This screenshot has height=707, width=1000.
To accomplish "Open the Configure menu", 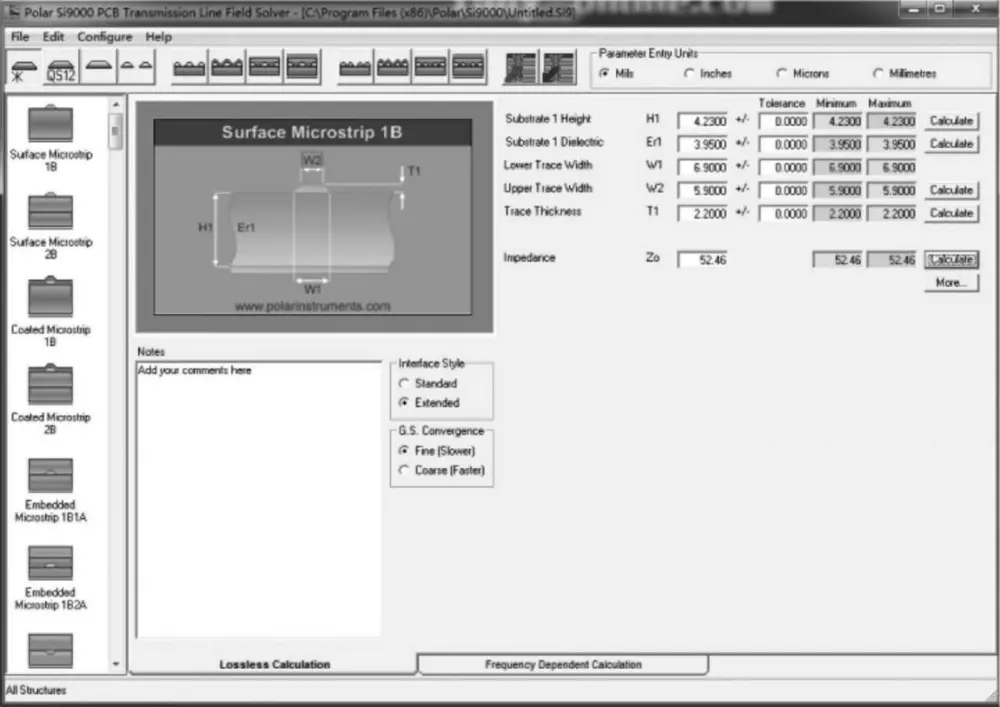I will tap(104, 36).
